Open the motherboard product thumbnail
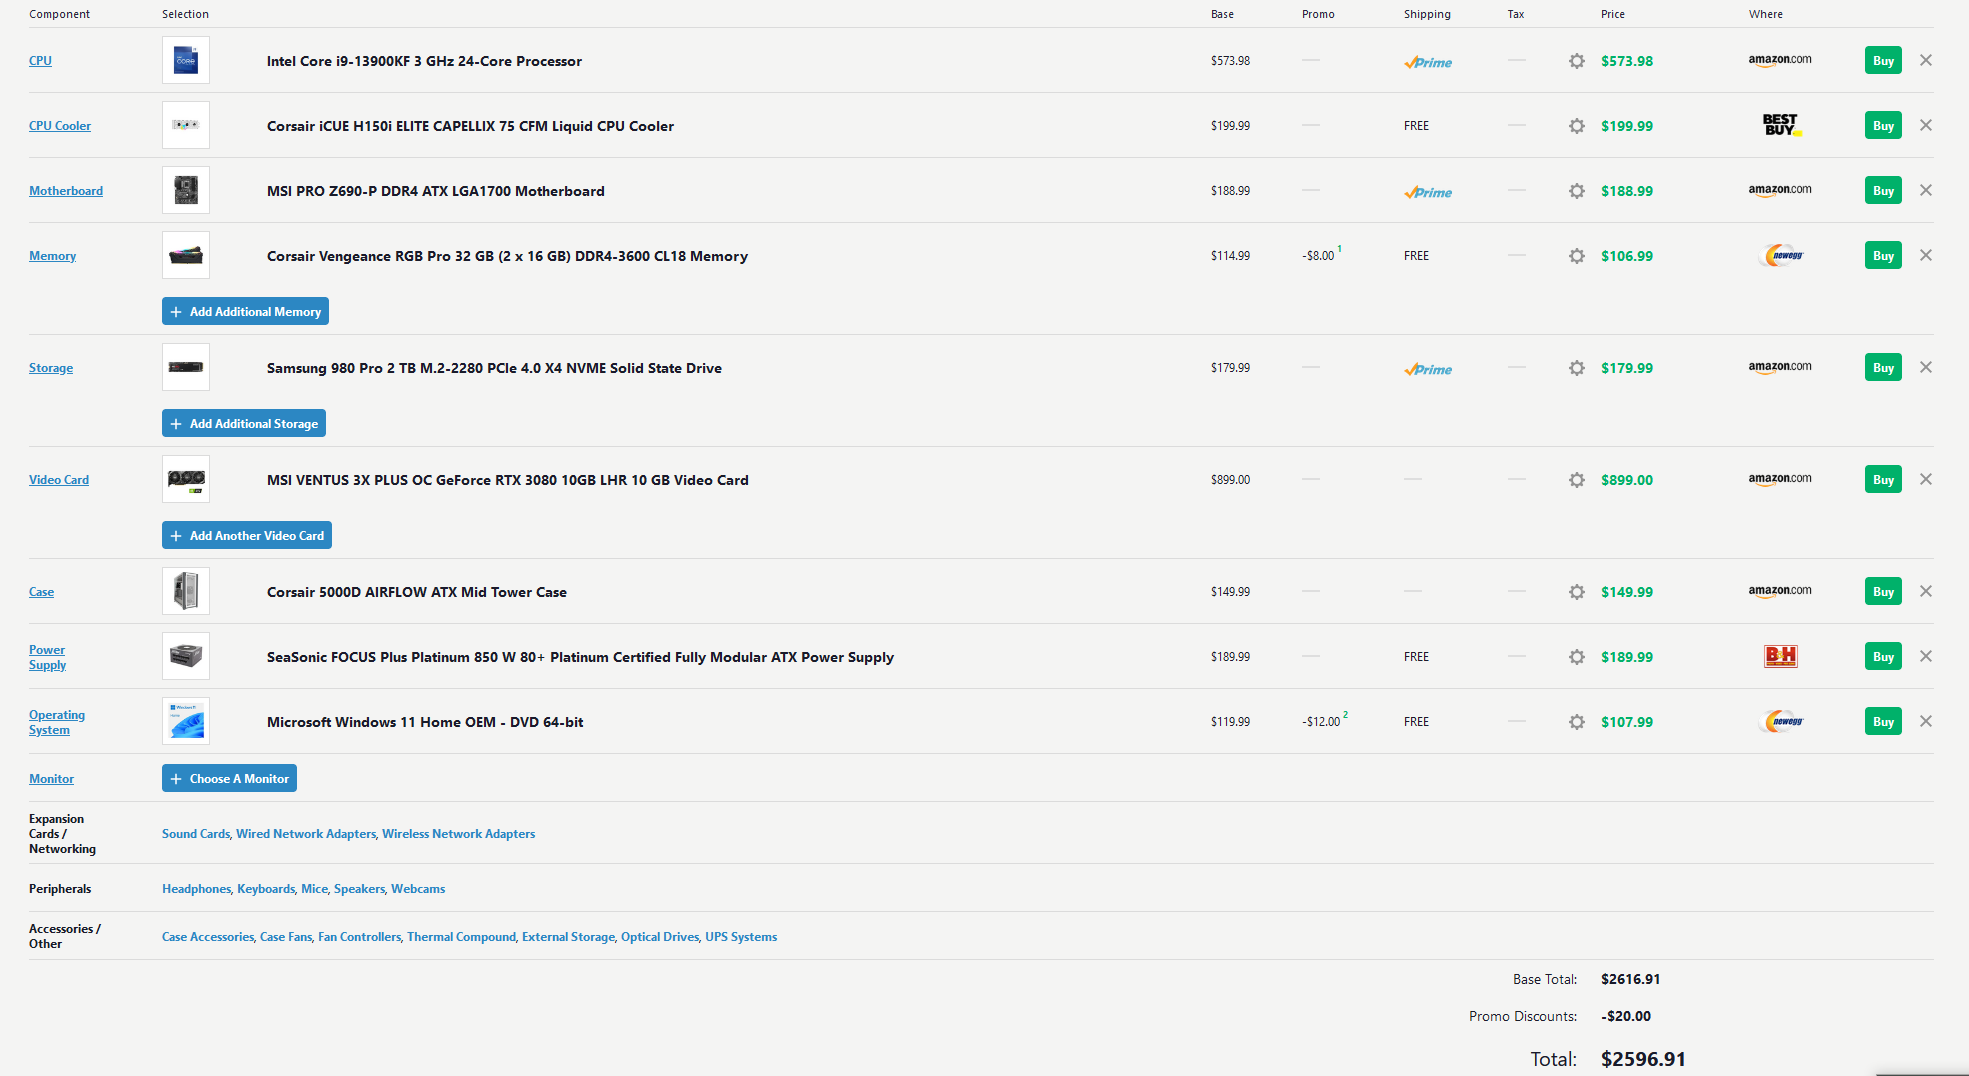Image resolution: width=1969 pixels, height=1076 pixels. coord(186,190)
